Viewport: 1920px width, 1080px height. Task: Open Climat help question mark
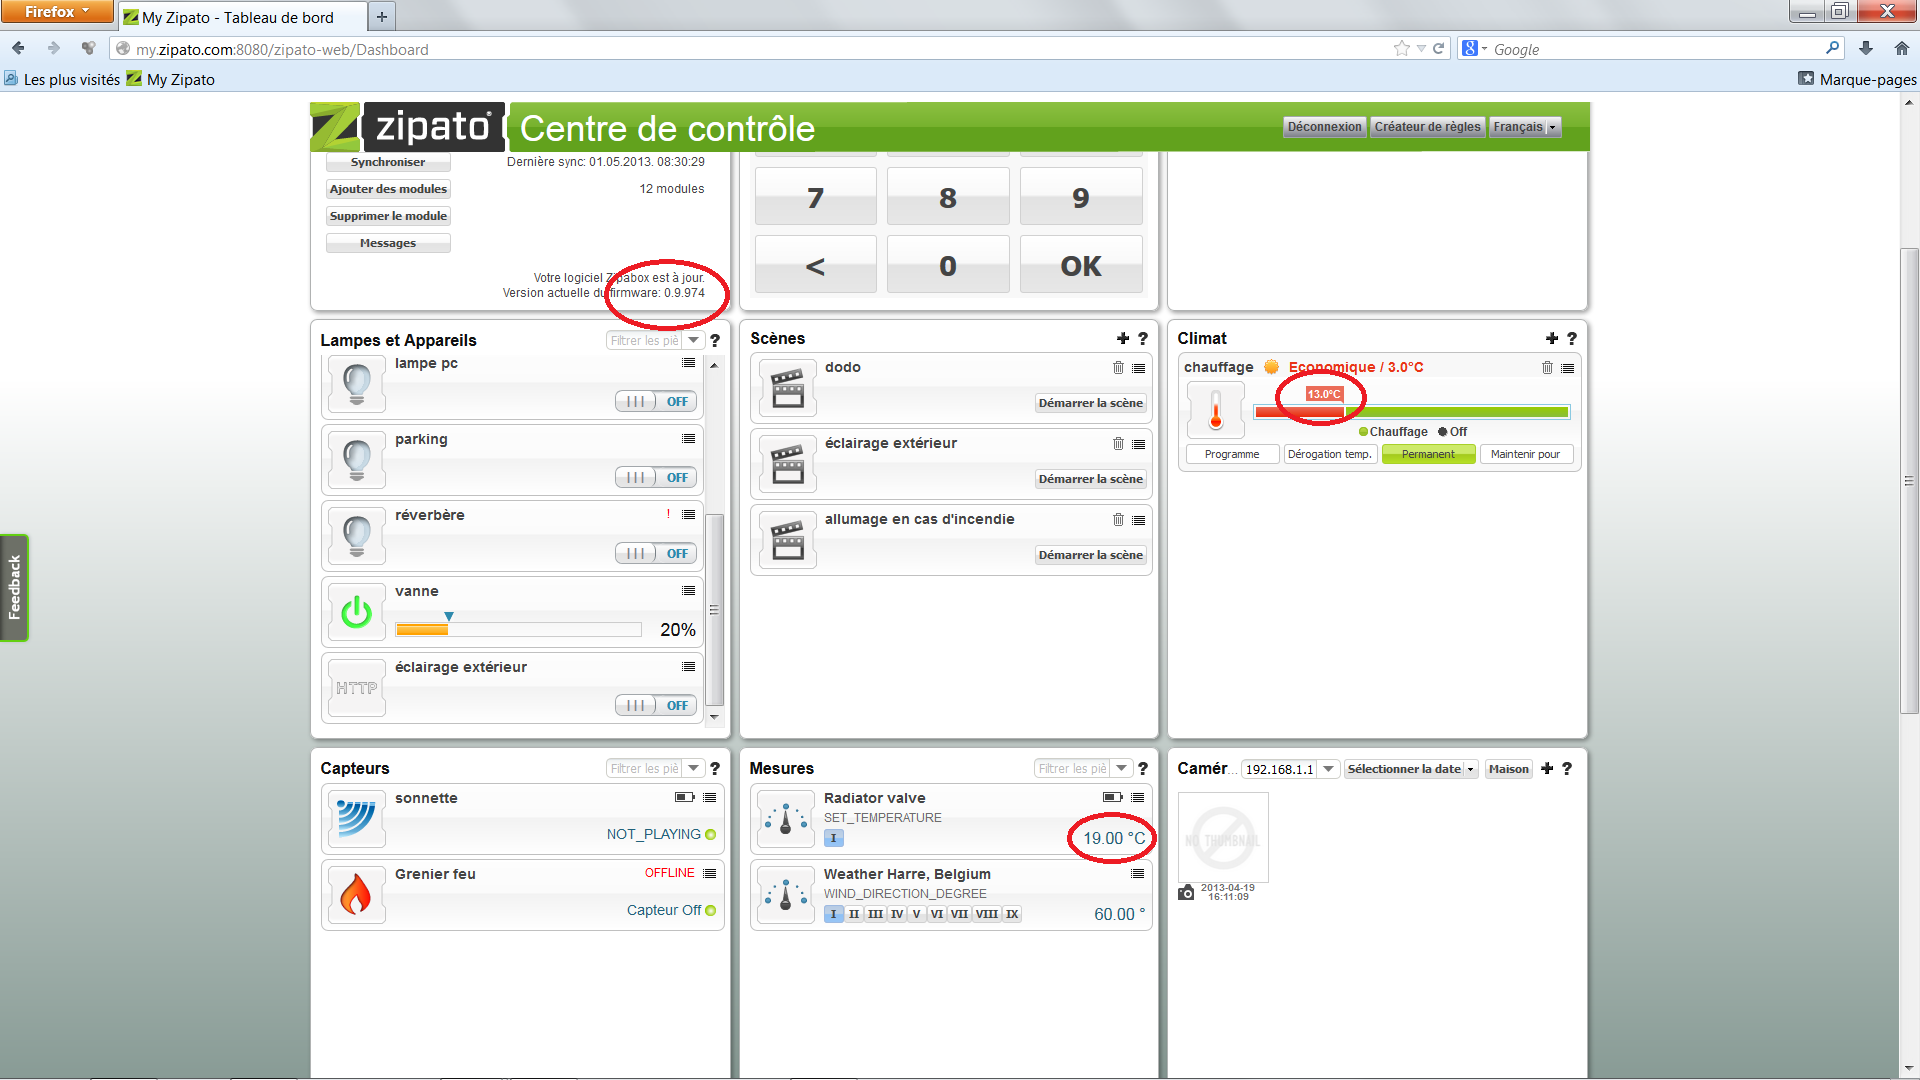(1572, 339)
